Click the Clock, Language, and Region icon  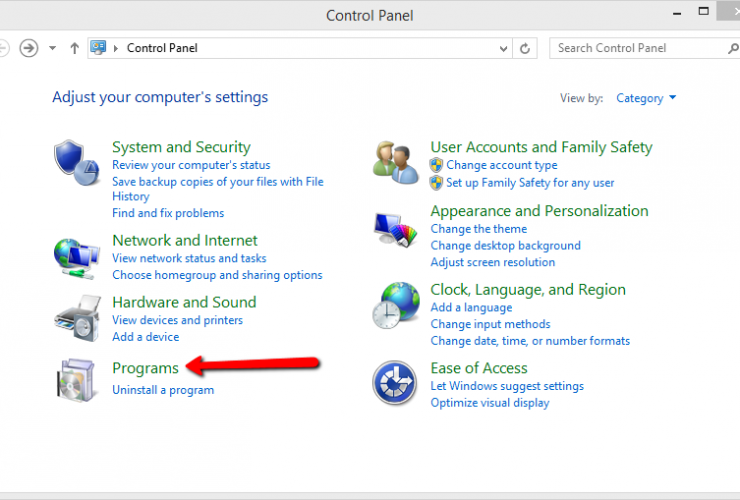pyautogui.click(x=395, y=306)
